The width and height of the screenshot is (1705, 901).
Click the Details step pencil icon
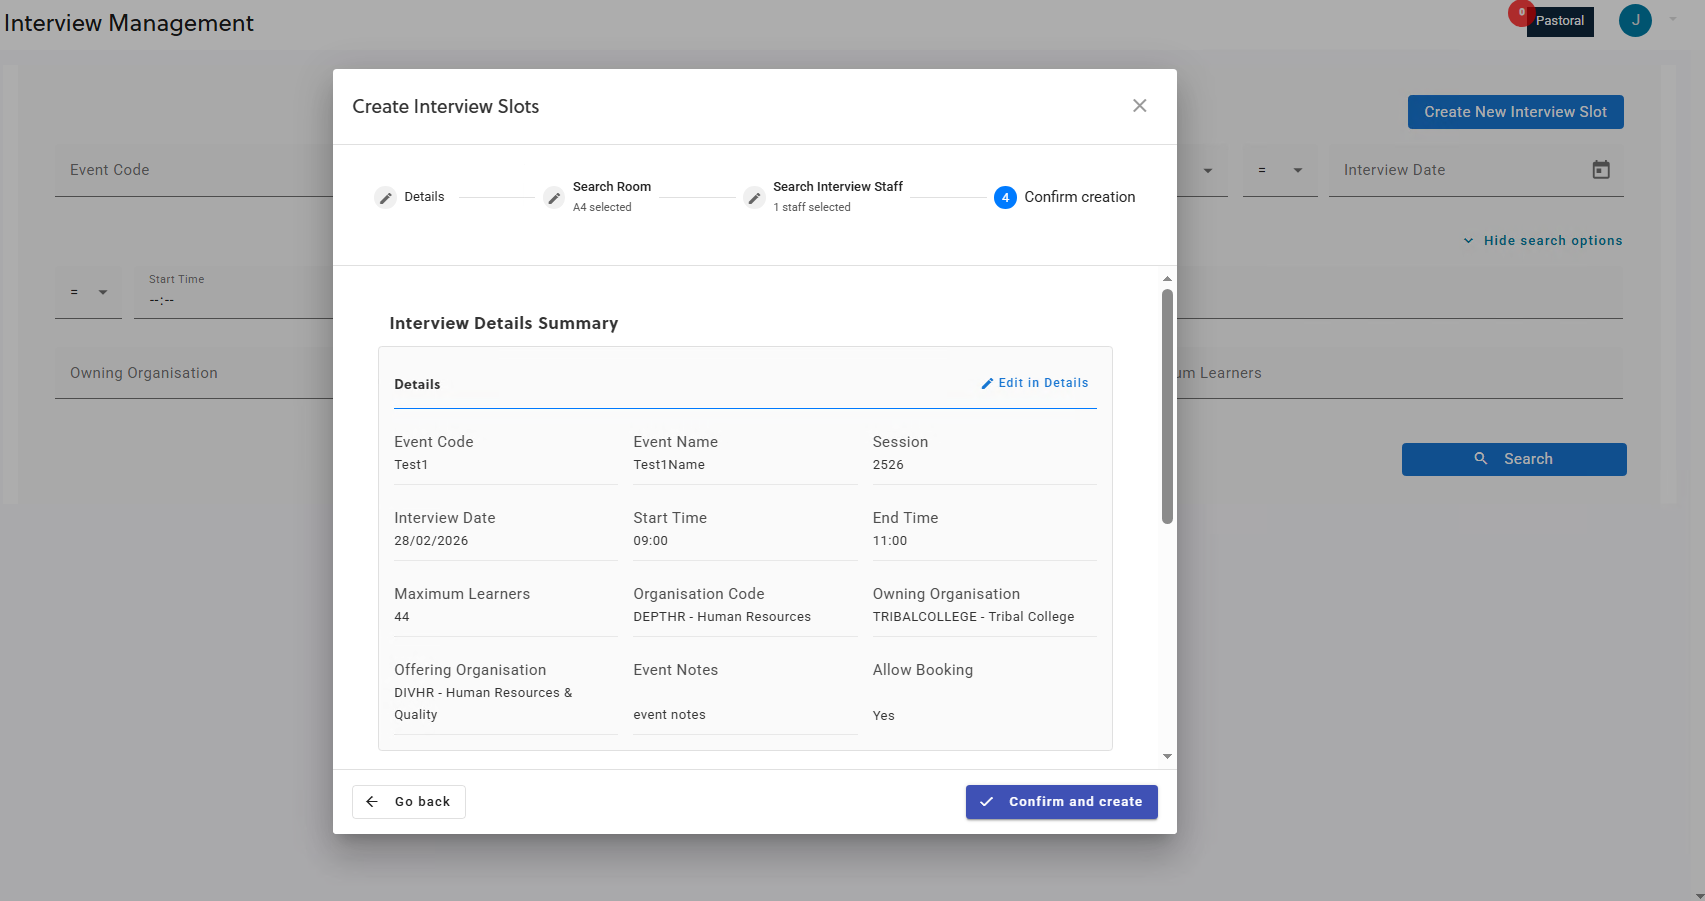click(385, 198)
